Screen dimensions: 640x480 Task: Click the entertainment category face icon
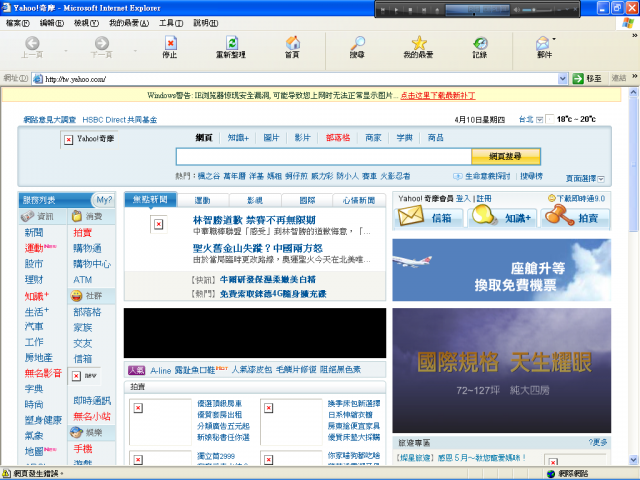point(76,432)
